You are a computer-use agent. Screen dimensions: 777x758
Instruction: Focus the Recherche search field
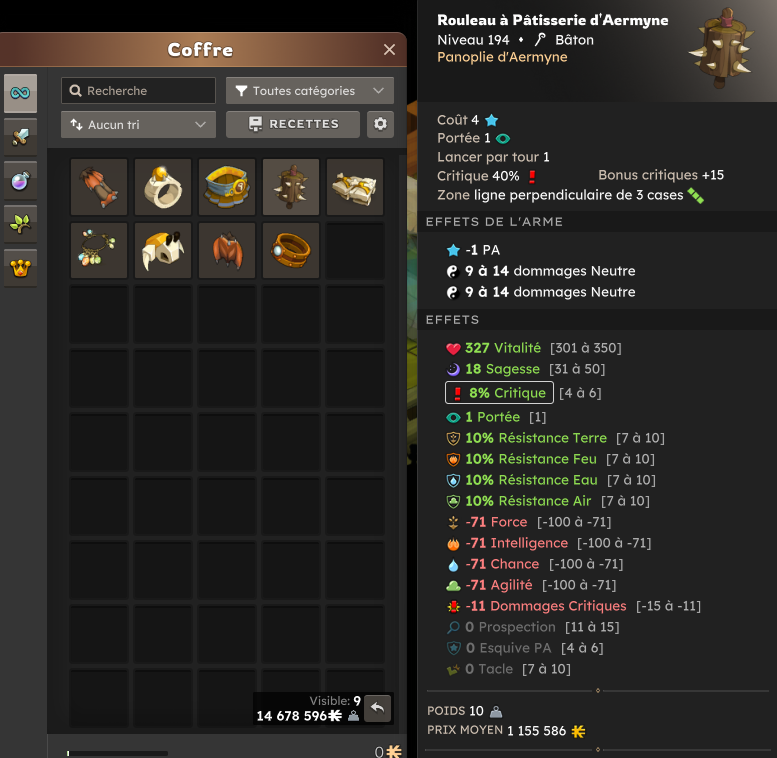click(138, 91)
